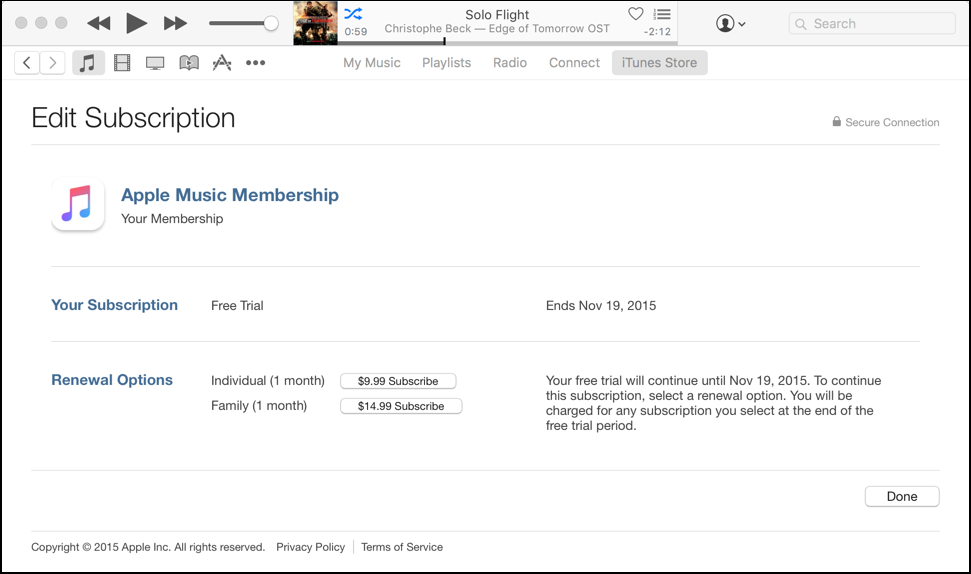This screenshot has width=971, height=574.
Task: Show more media types with ellipsis
Action: (255, 63)
